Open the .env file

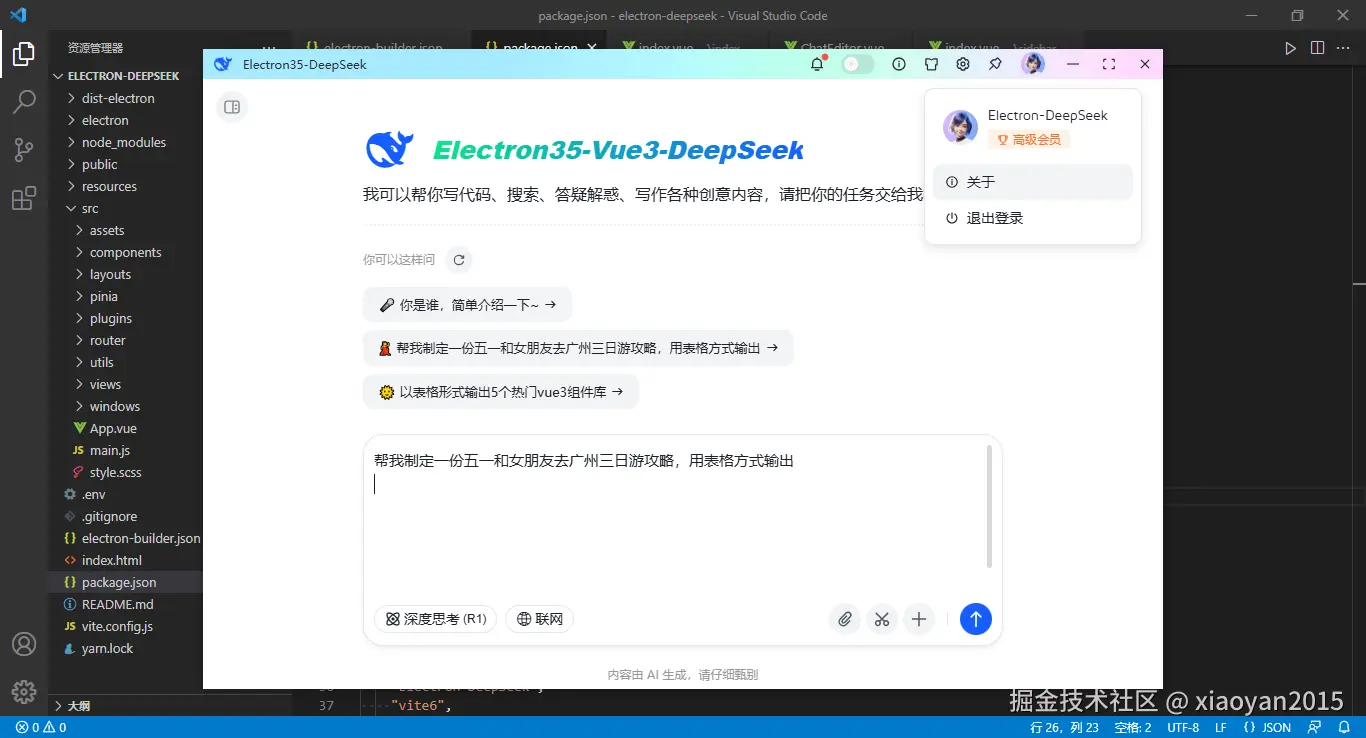pyautogui.click(x=125, y=494)
